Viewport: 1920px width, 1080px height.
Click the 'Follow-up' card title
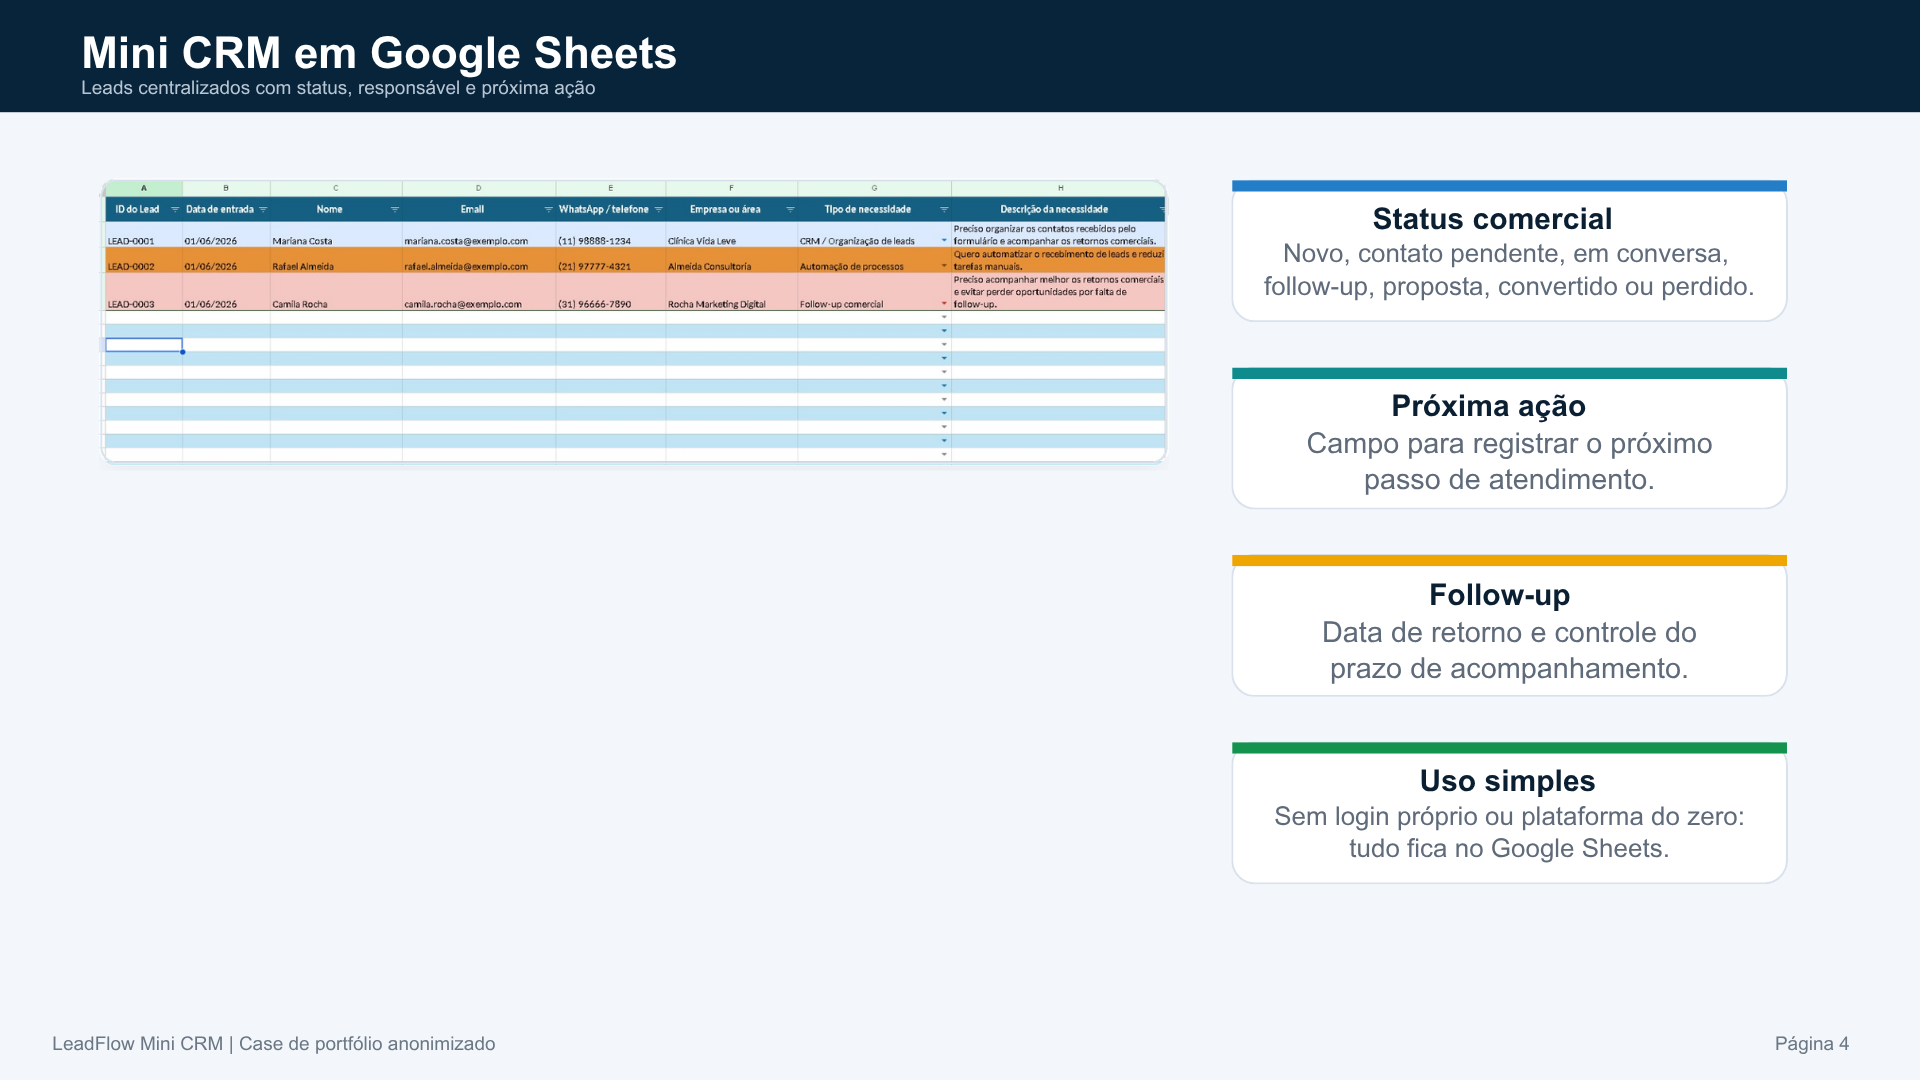(x=1499, y=595)
